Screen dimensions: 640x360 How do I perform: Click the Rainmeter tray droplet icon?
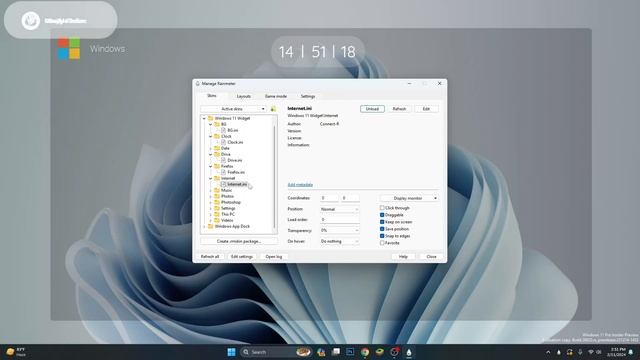point(559,352)
